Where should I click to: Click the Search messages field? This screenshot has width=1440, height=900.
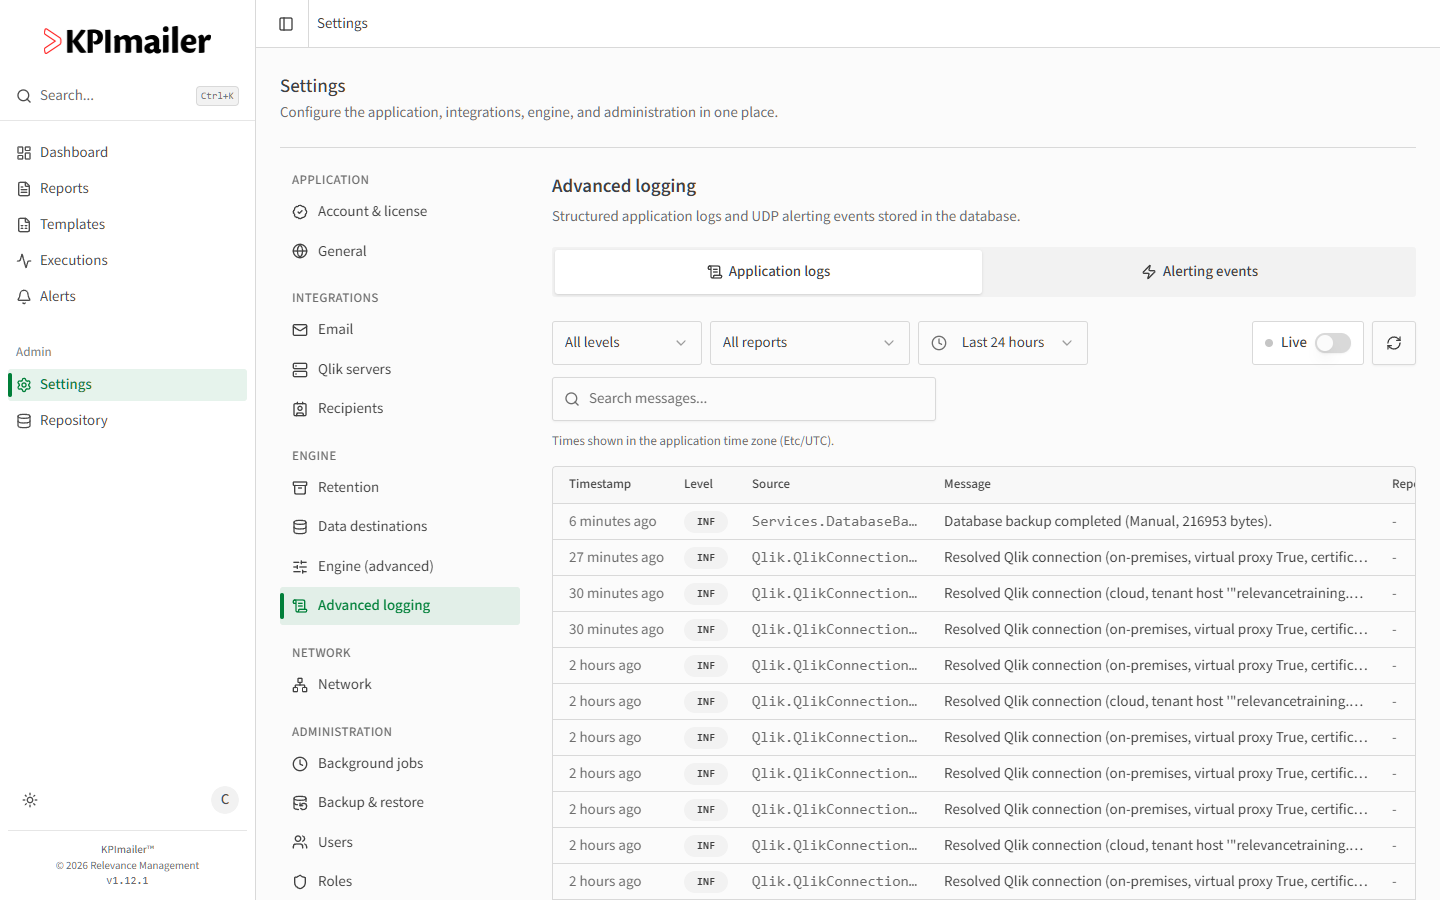coord(744,399)
